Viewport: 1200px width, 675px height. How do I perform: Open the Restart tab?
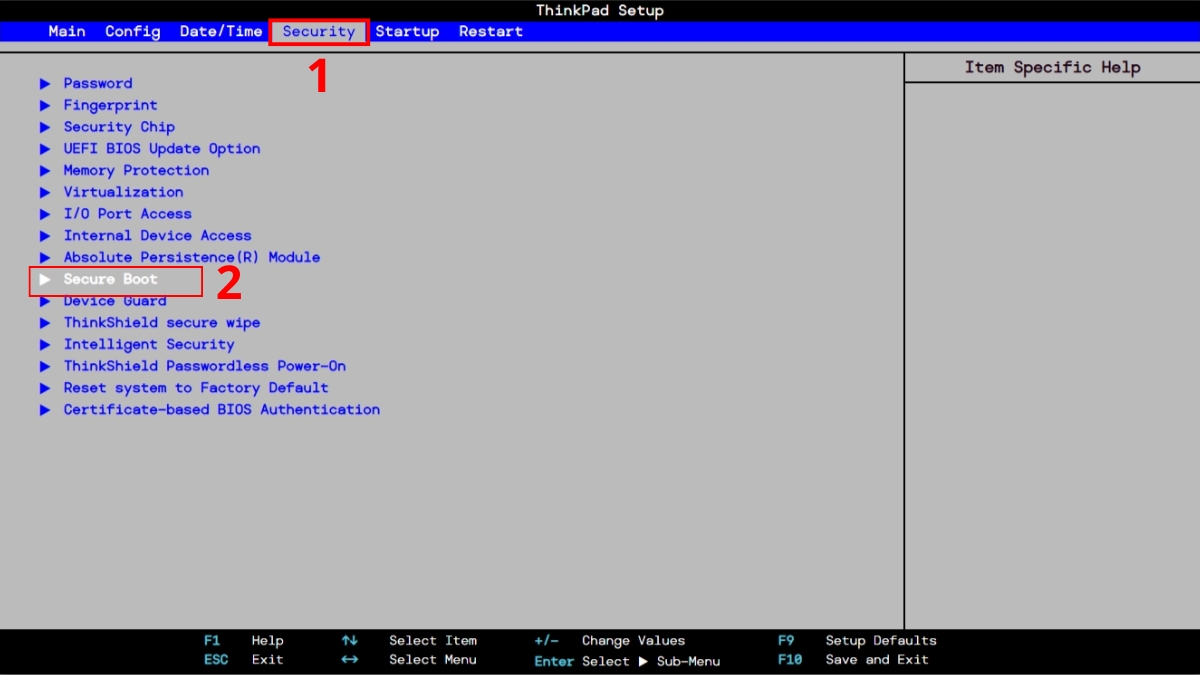491,31
